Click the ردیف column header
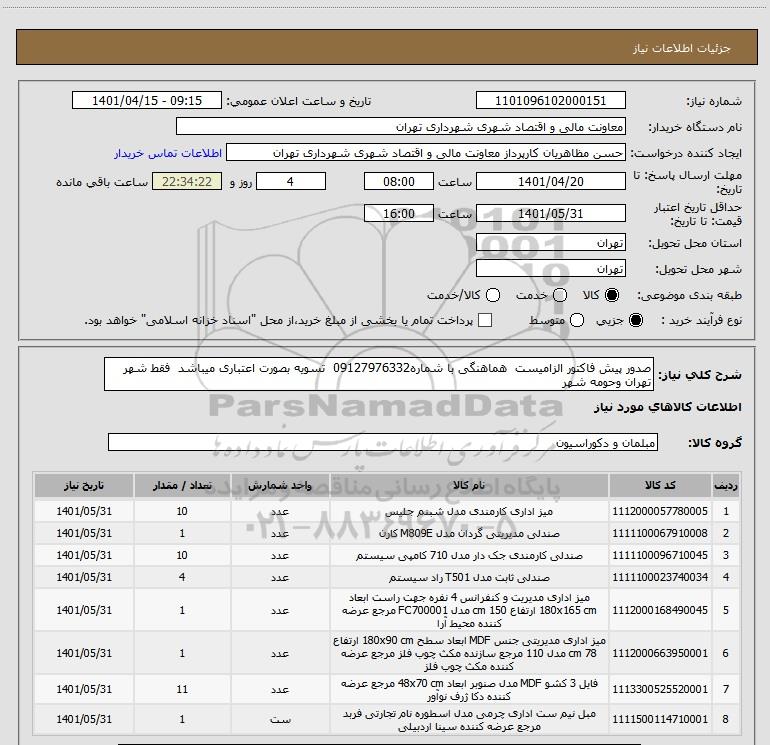This screenshot has height=745, width=770. pos(725,485)
